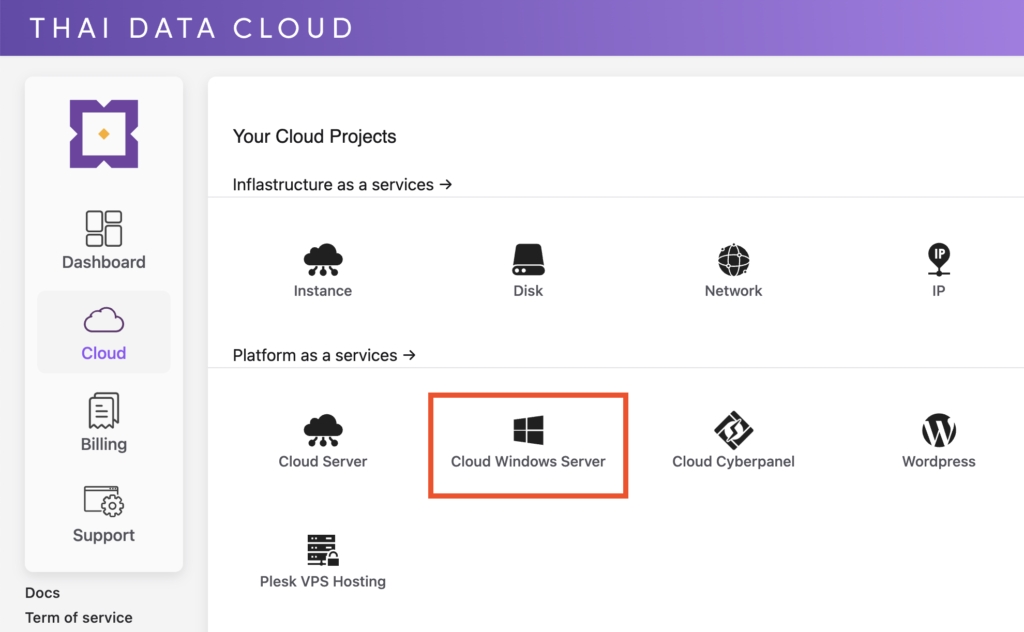Open the Billing receipt icon
Viewport: 1024px width, 632px height.
point(104,410)
